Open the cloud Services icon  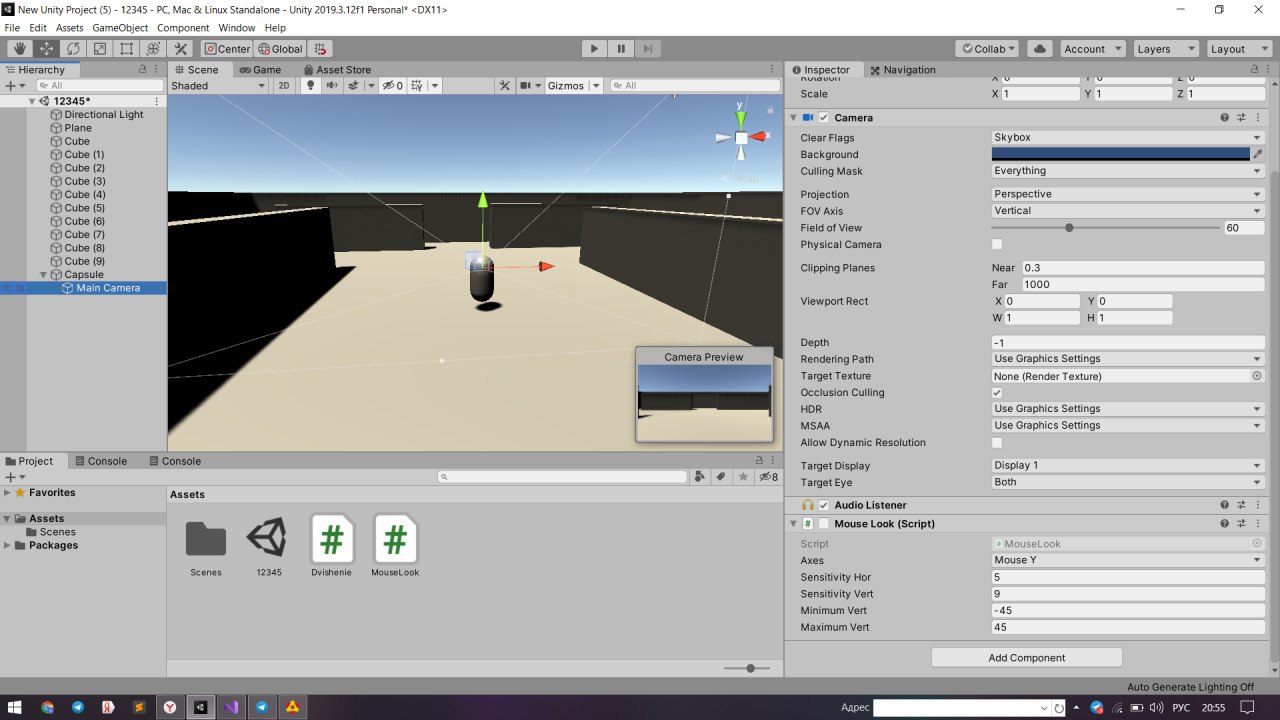[x=1040, y=48]
